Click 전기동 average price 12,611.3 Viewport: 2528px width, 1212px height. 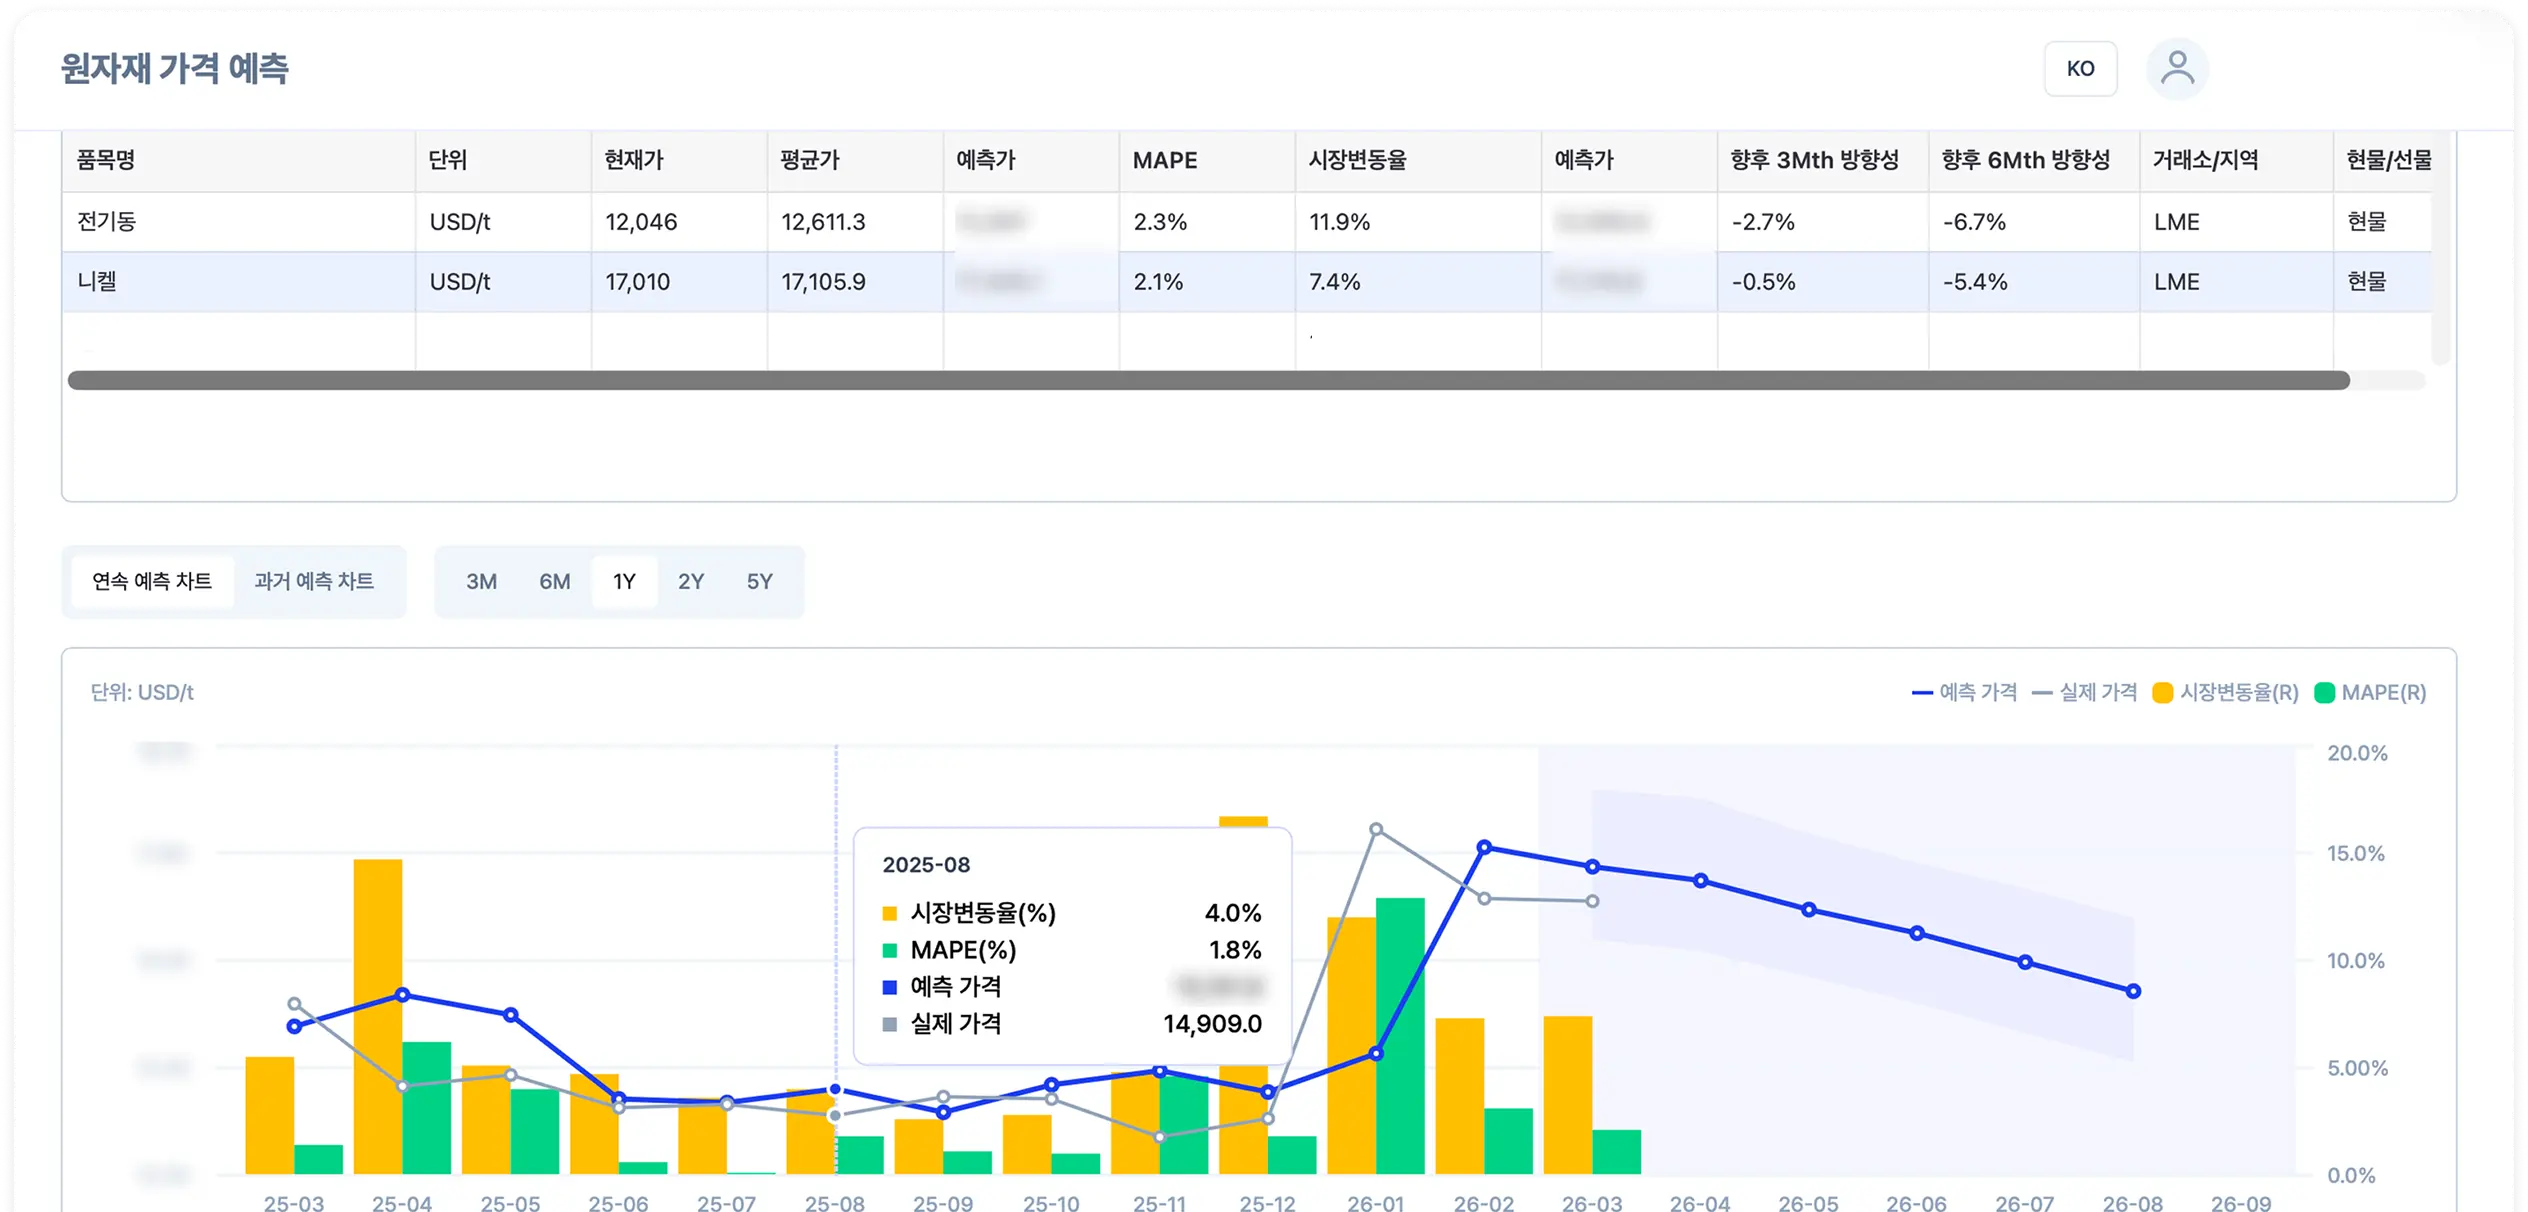823,221
